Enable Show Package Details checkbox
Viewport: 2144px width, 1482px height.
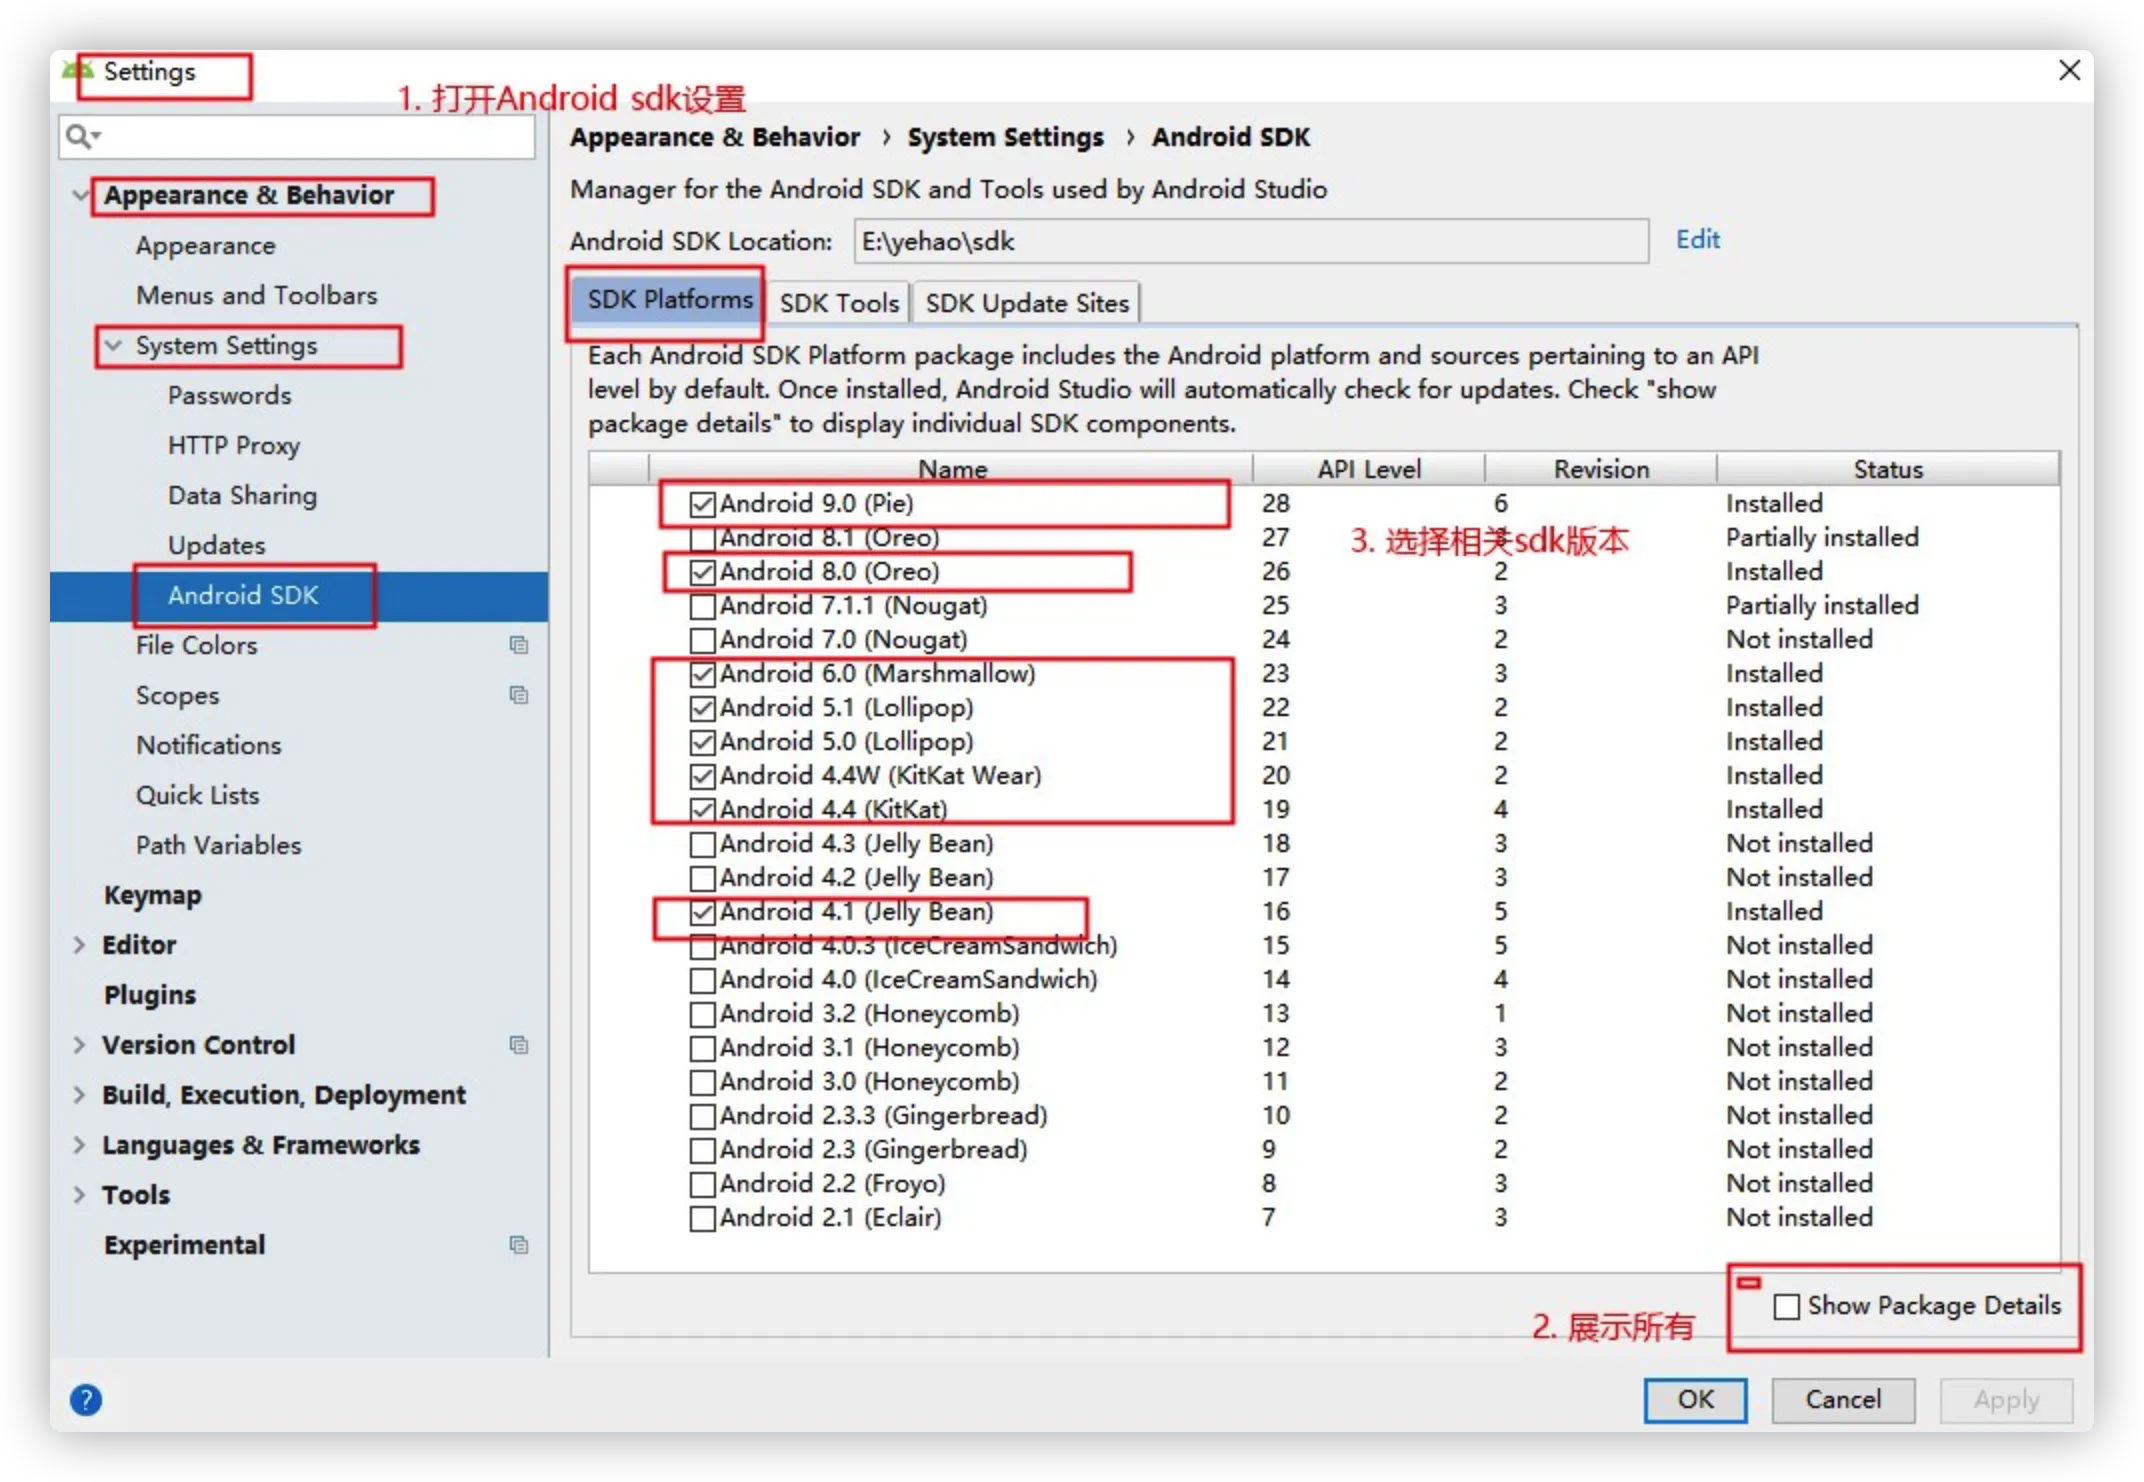tap(1787, 1306)
